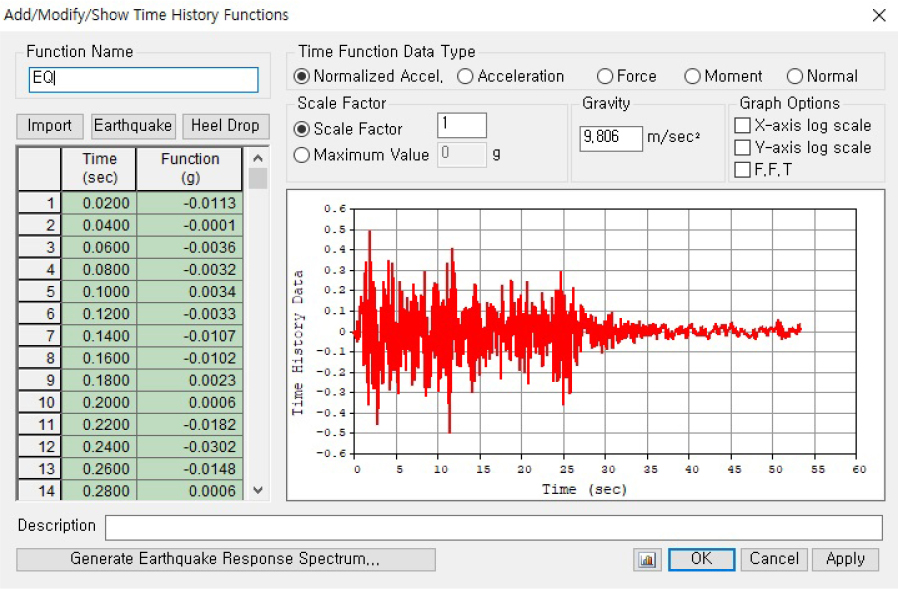Screen dimensions: 898x589
Task: Confirm with the OK button
Action: click(x=702, y=559)
